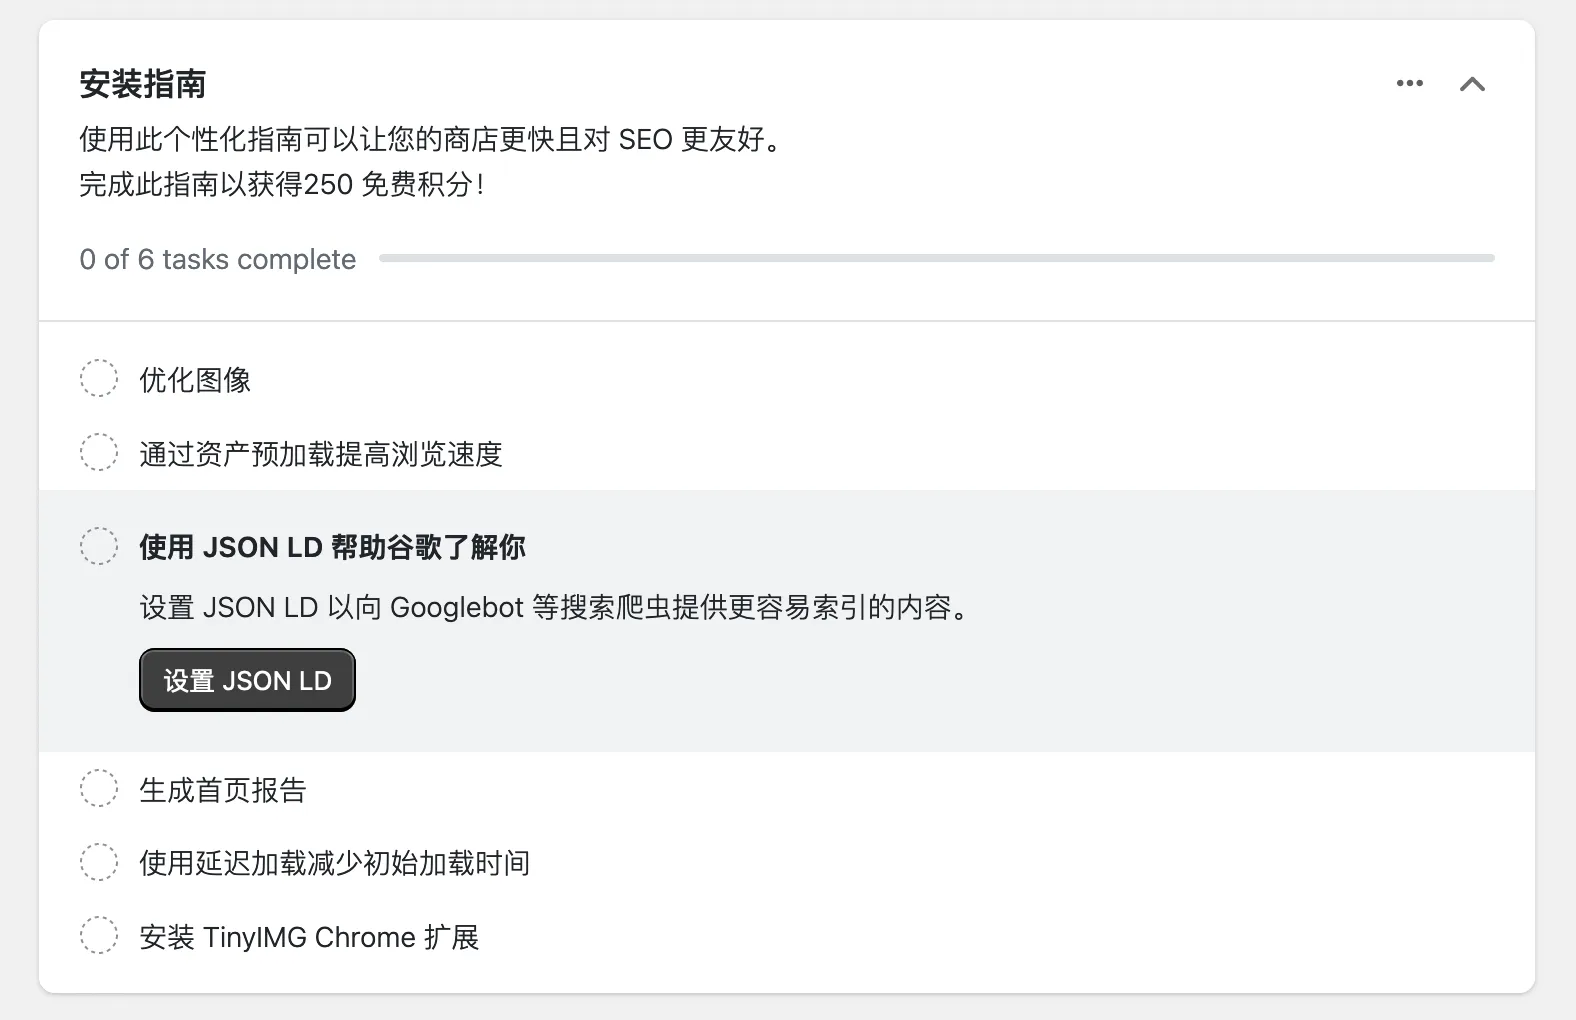
Task: Click the 安装指南 heading
Action: (x=143, y=84)
